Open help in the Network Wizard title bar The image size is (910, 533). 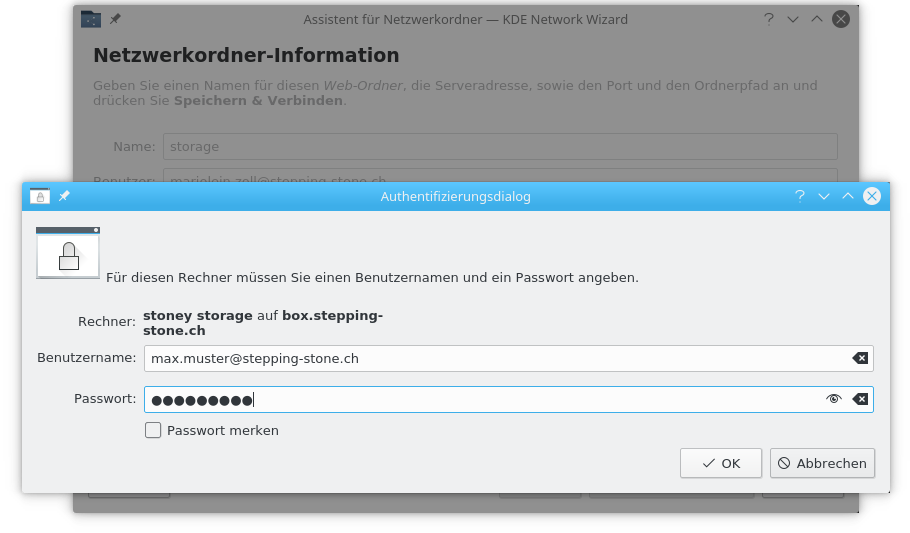click(769, 19)
